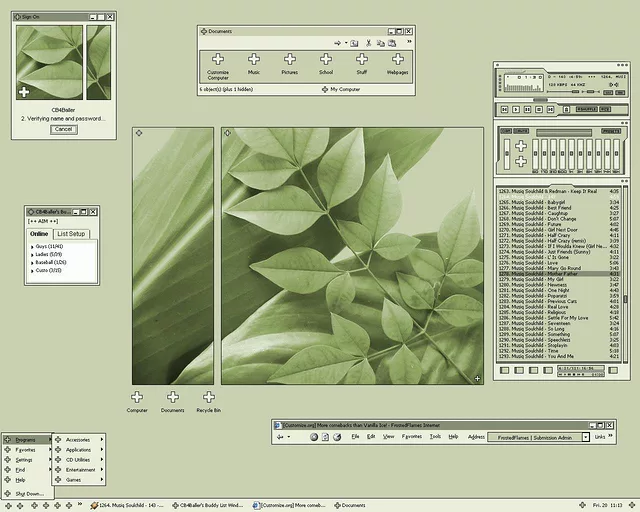Select Games in the Programs submenu

point(79,480)
